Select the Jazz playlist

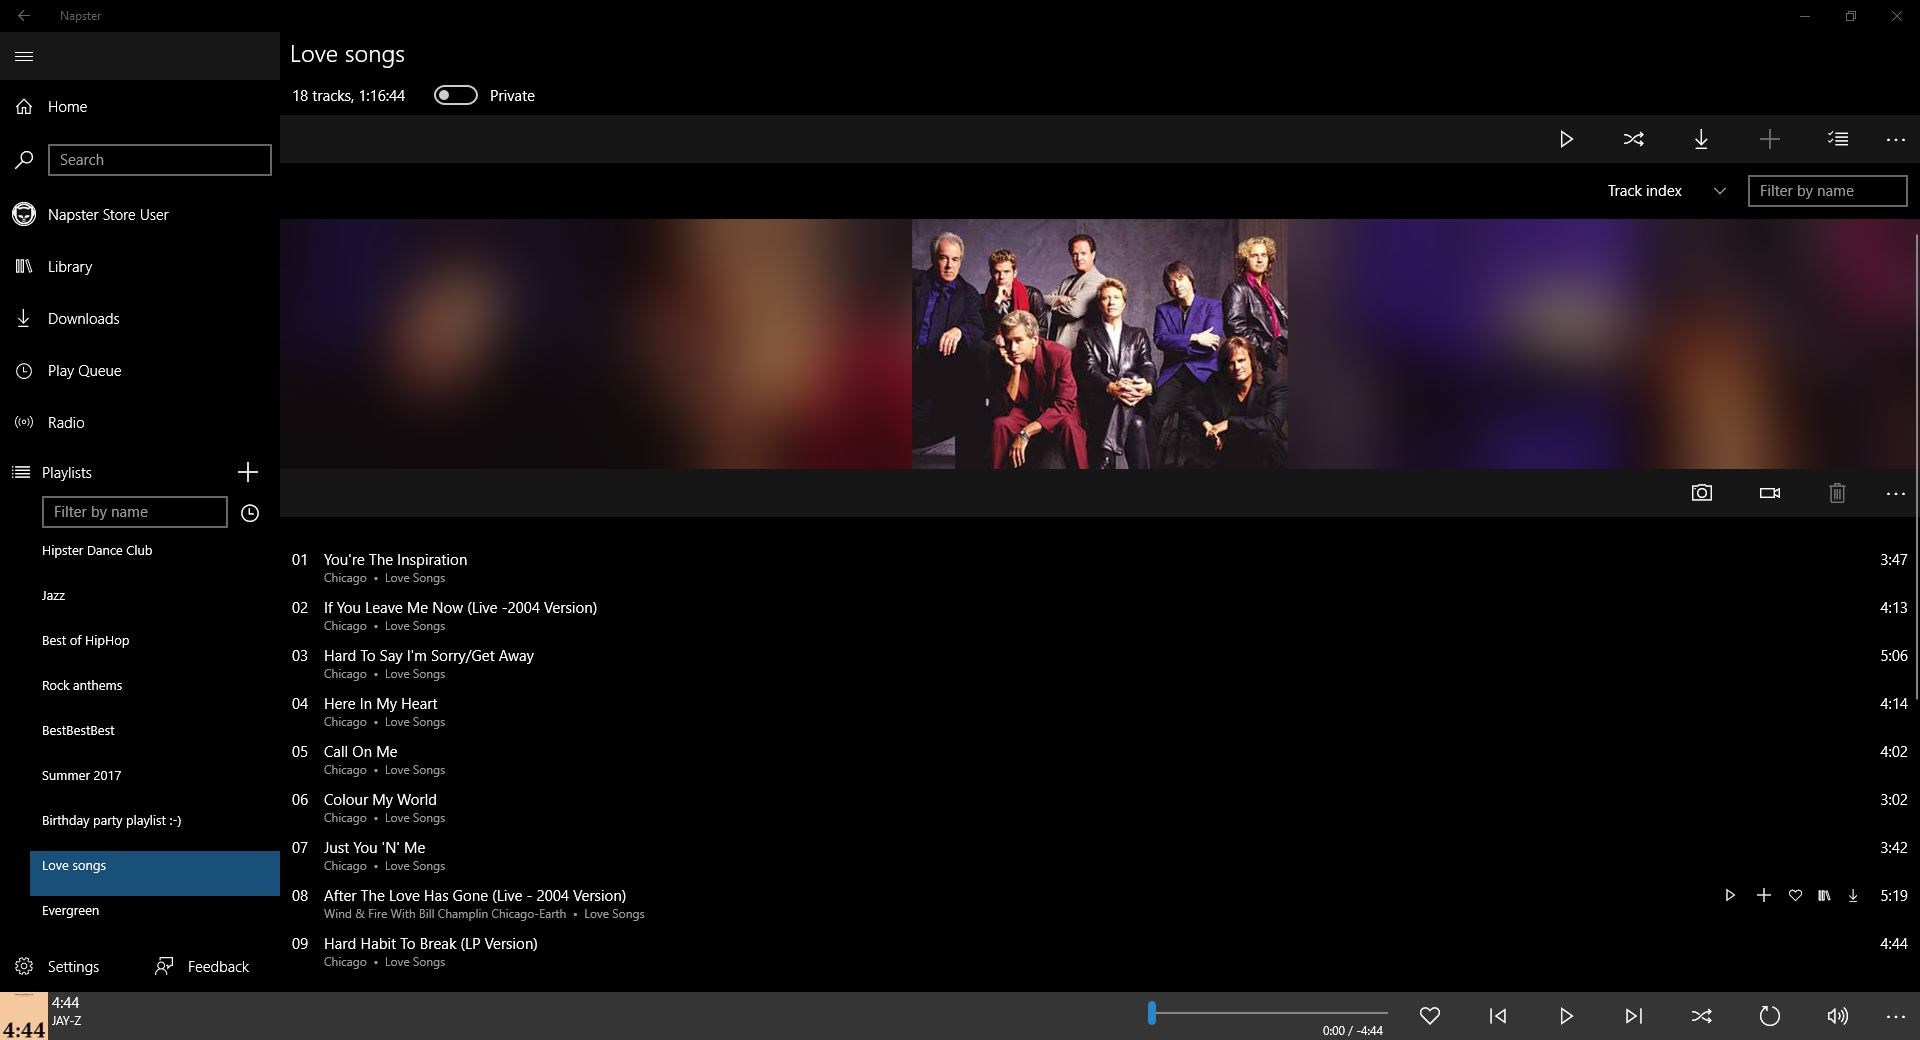54,595
